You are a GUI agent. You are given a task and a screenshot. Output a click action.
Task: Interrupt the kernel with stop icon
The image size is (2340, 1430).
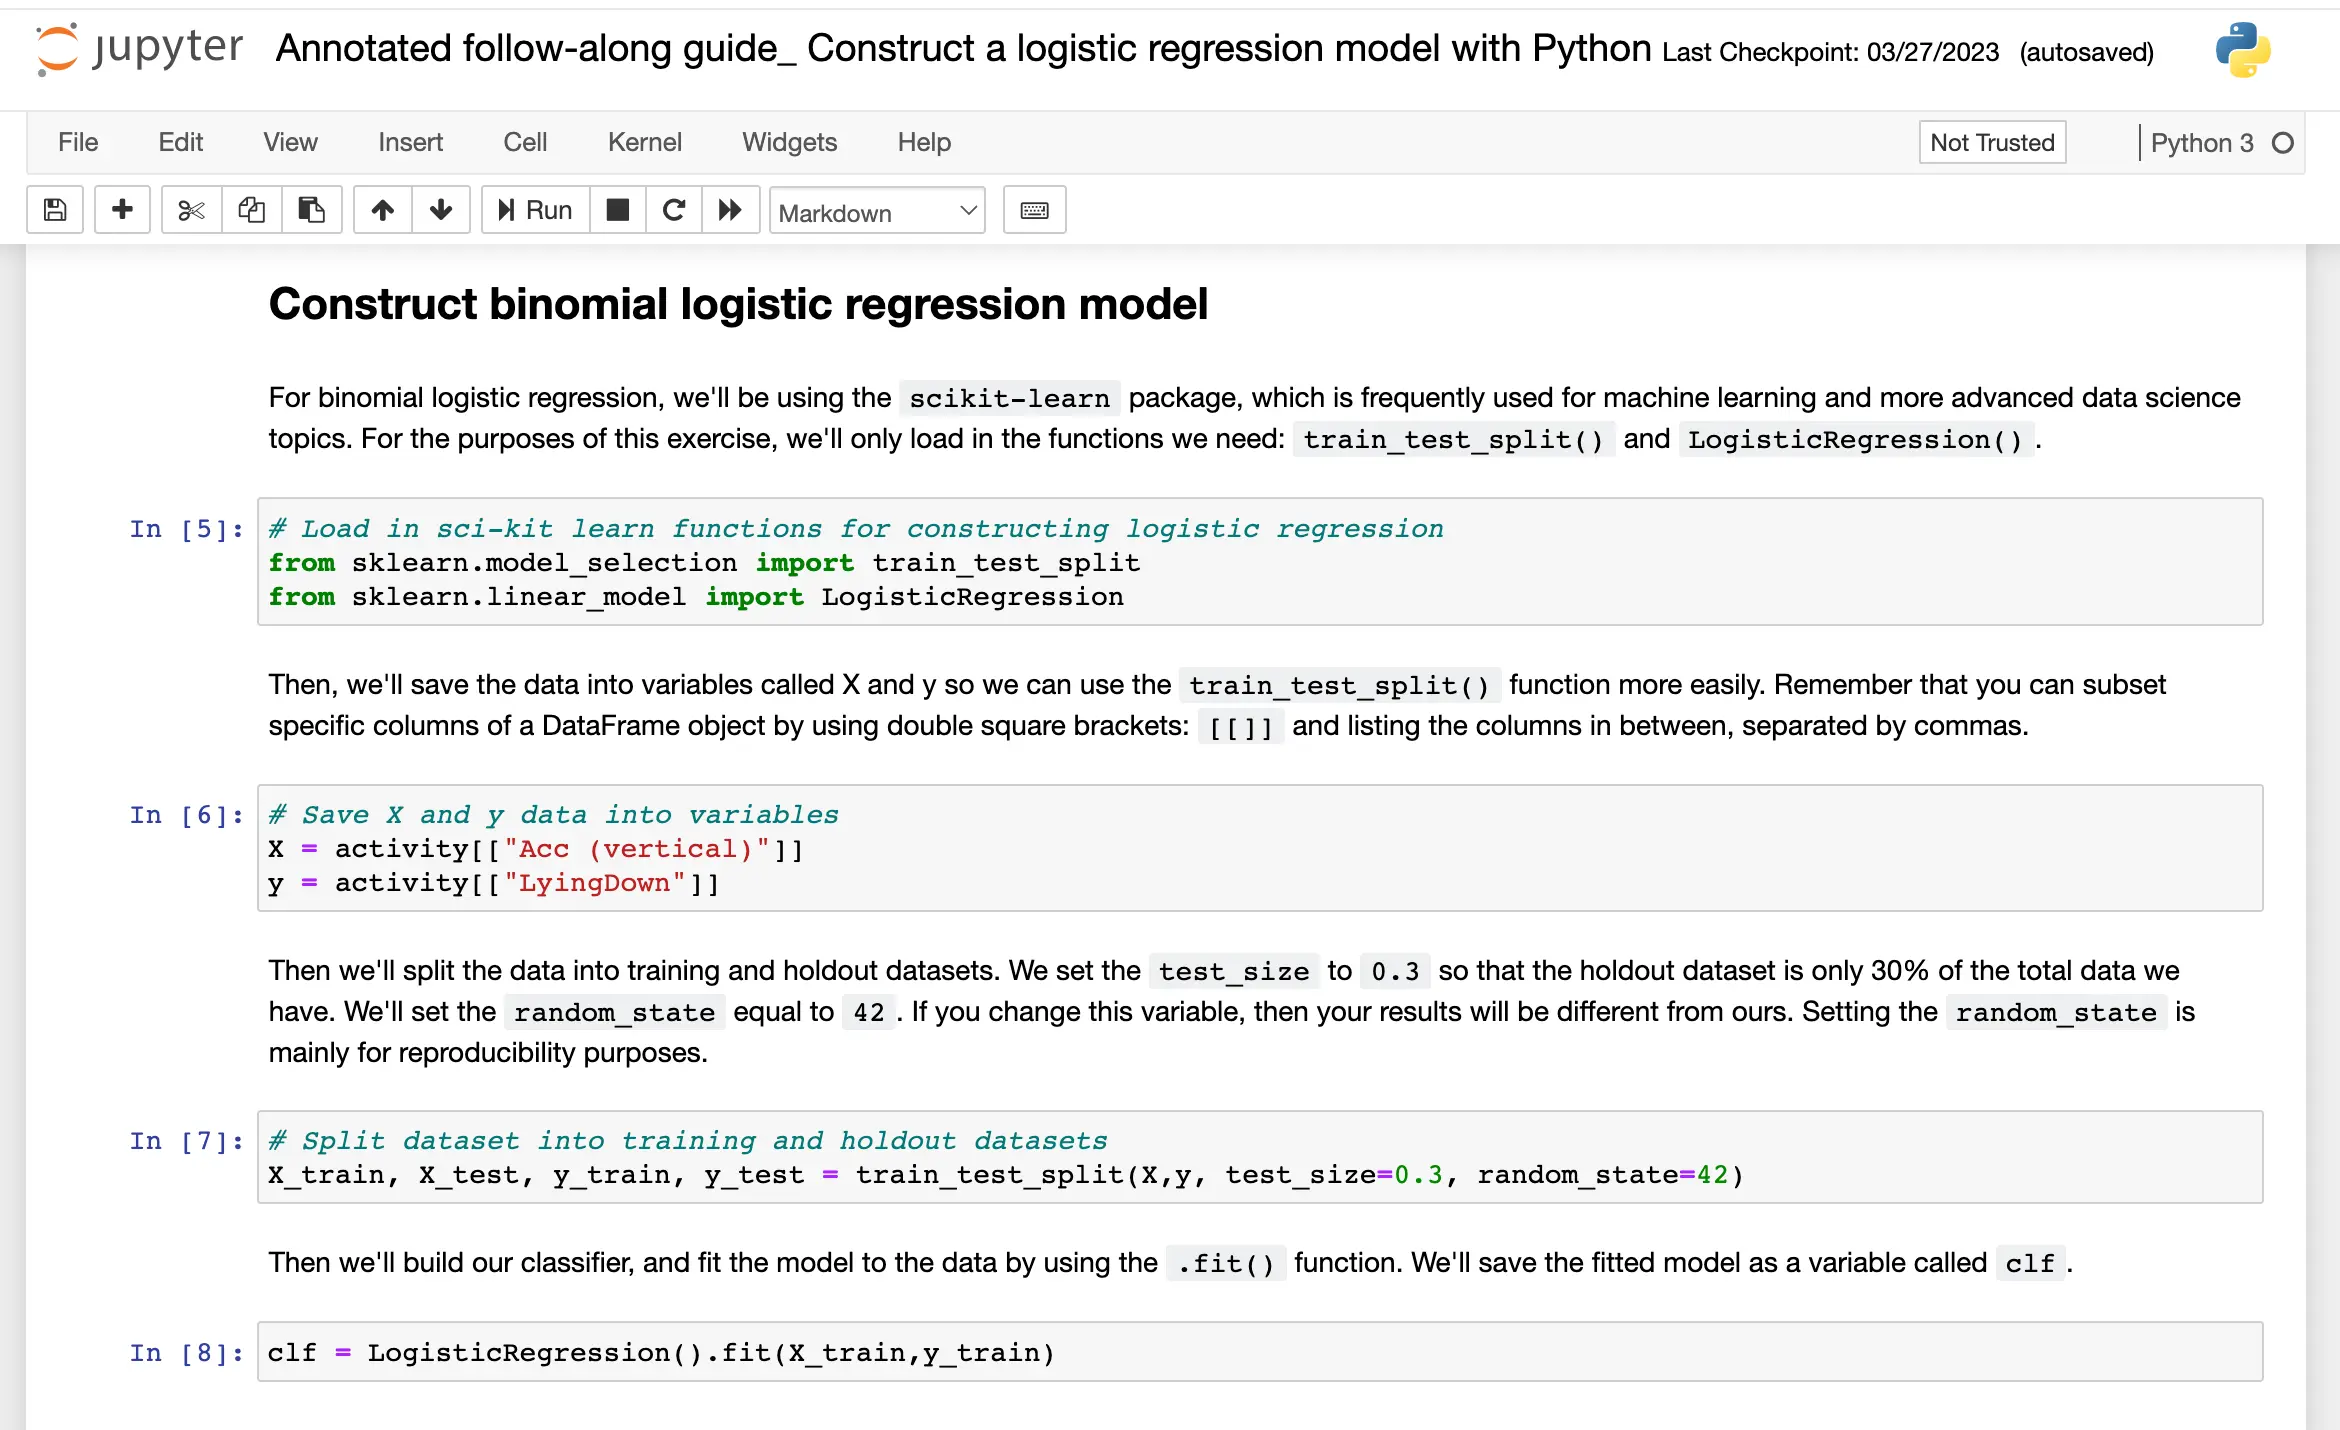(x=618, y=210)
